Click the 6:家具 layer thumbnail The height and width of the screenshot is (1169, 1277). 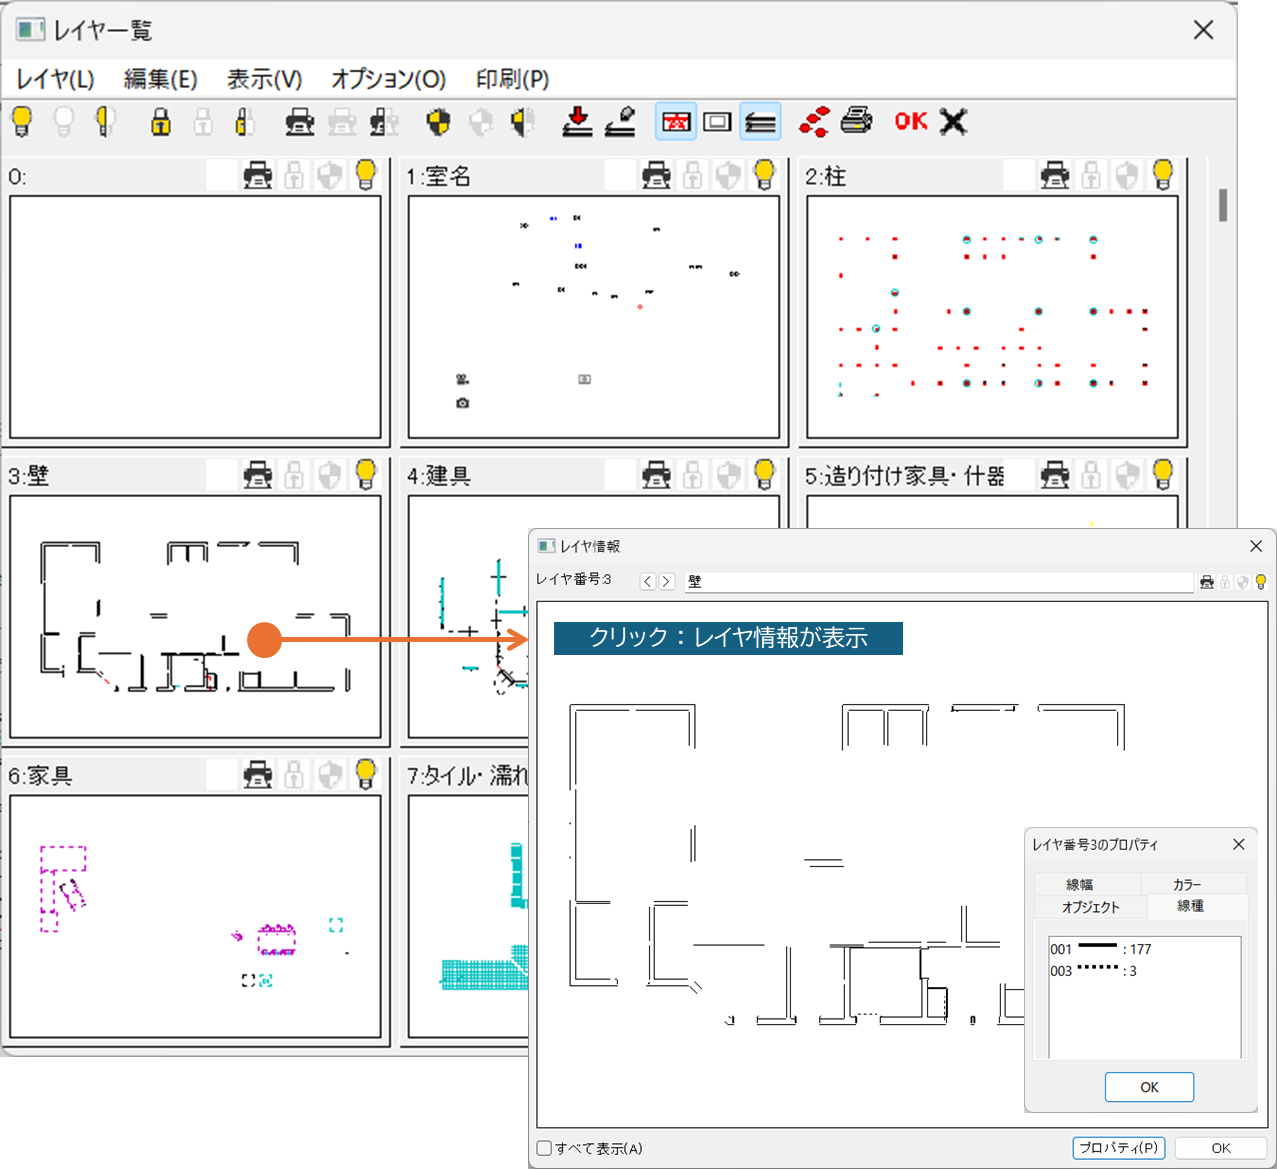[195, 916]
